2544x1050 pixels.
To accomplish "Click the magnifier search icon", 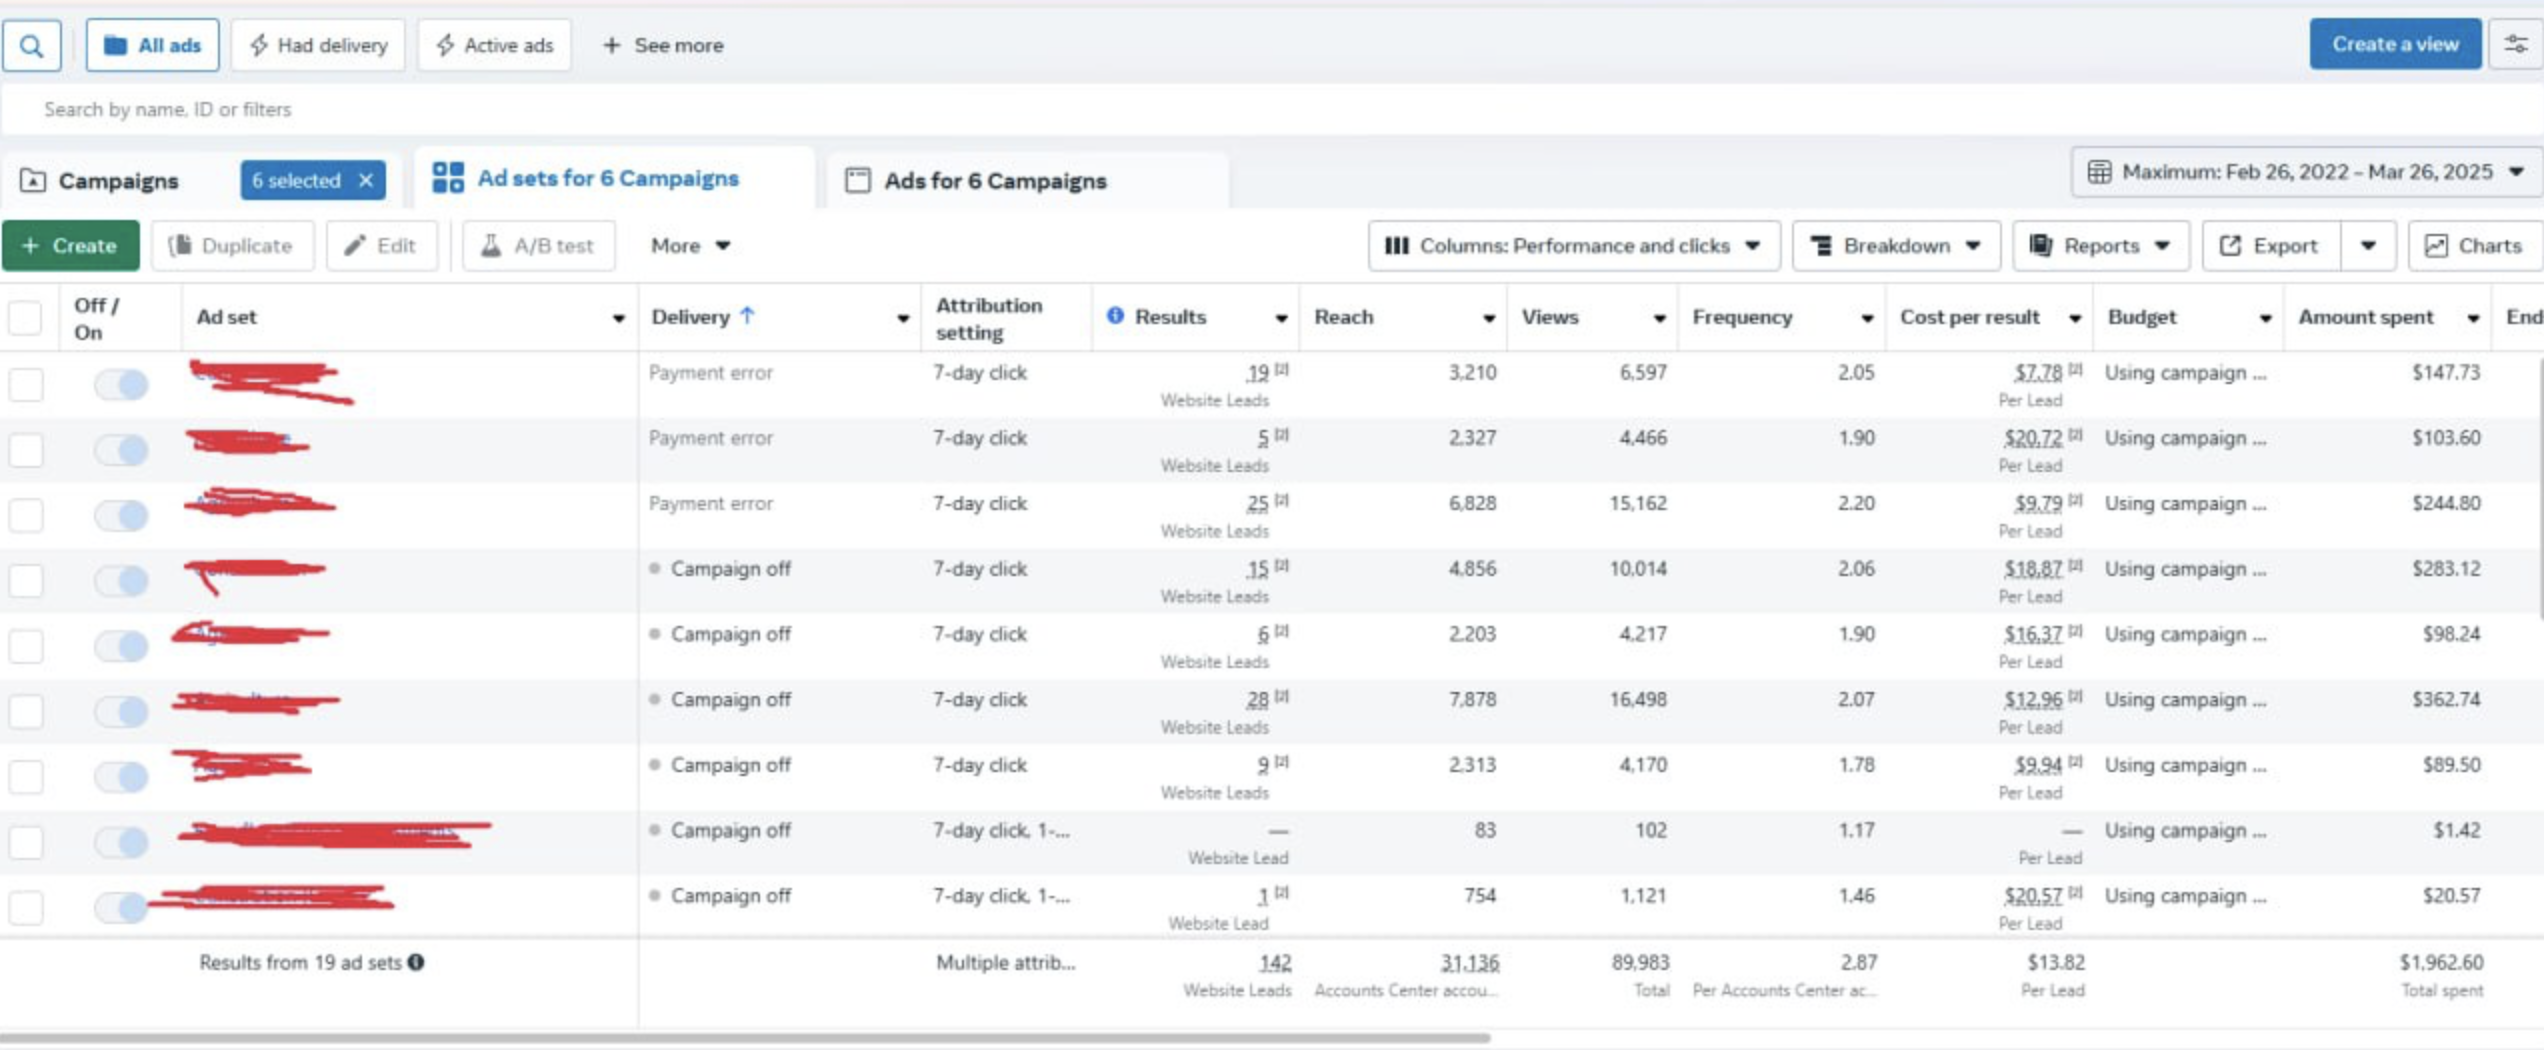I will 32,46.
